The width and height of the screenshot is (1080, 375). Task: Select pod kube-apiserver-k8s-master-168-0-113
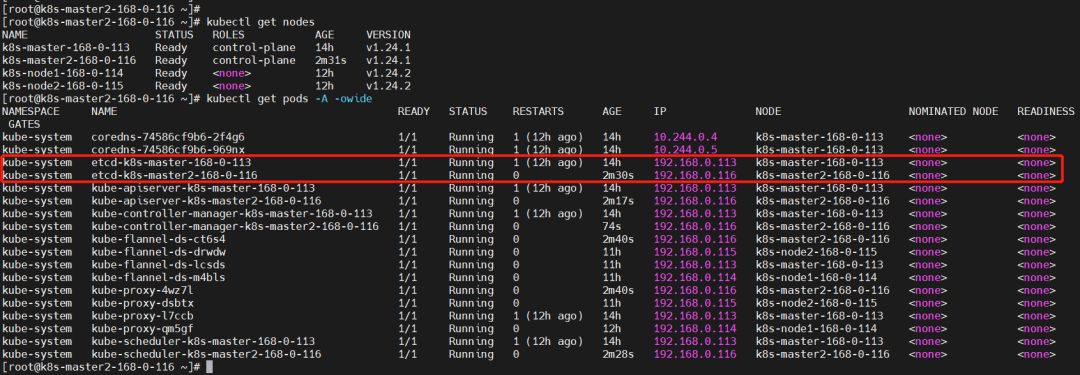(202, 188)
